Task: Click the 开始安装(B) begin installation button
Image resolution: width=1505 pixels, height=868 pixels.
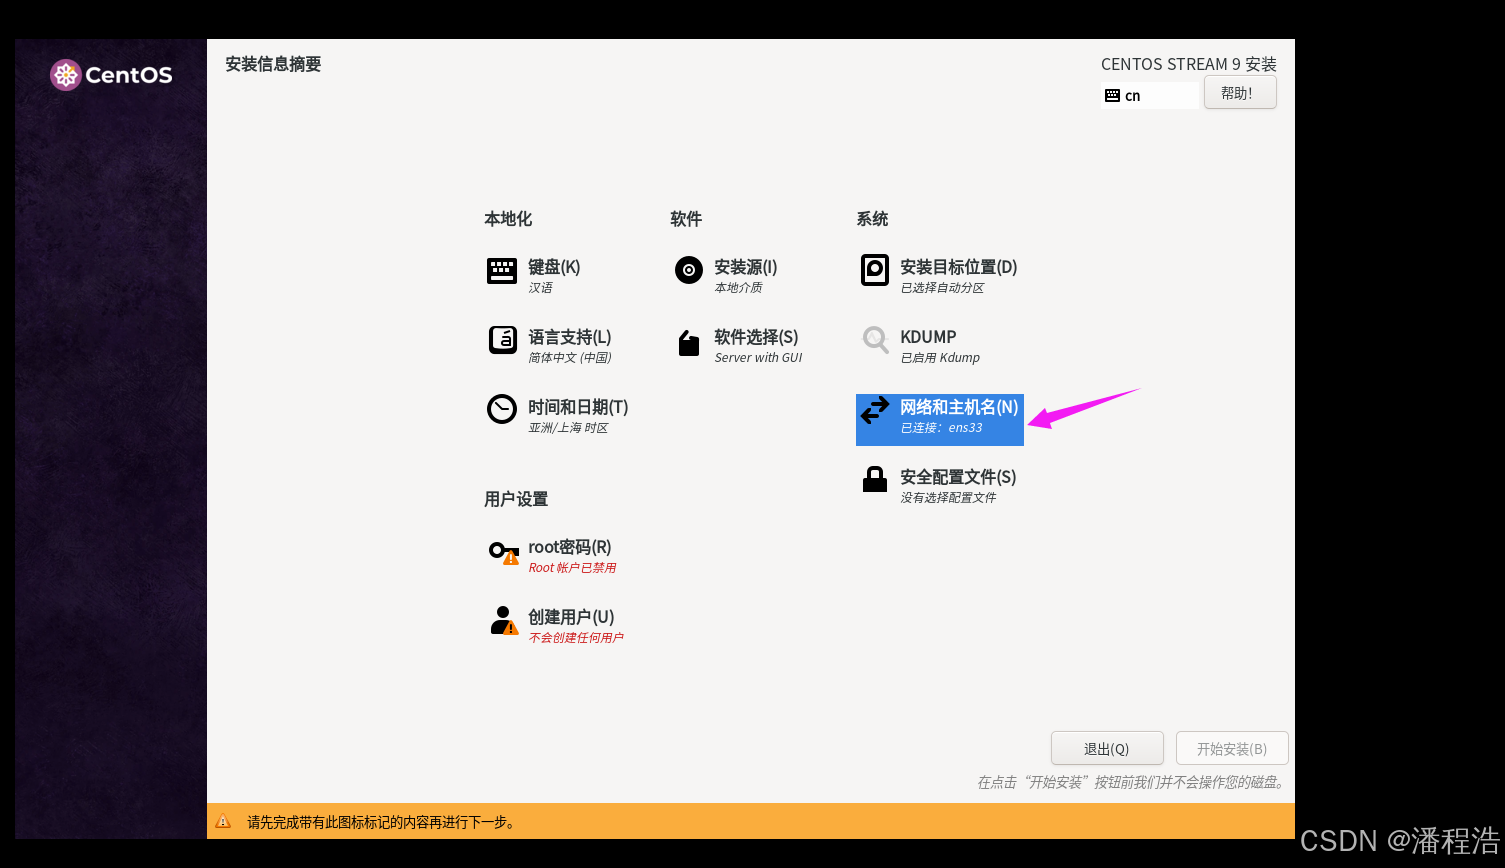Action: click(1232, 748)
